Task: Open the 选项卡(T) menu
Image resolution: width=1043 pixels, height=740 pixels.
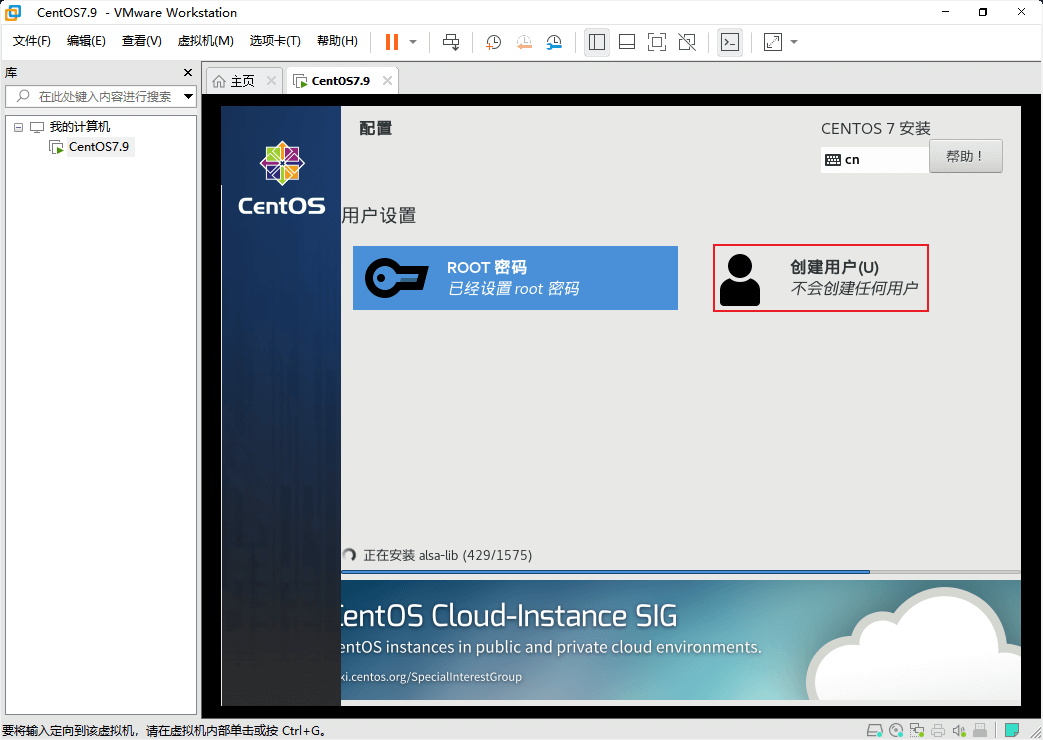Action: point(275,41)
